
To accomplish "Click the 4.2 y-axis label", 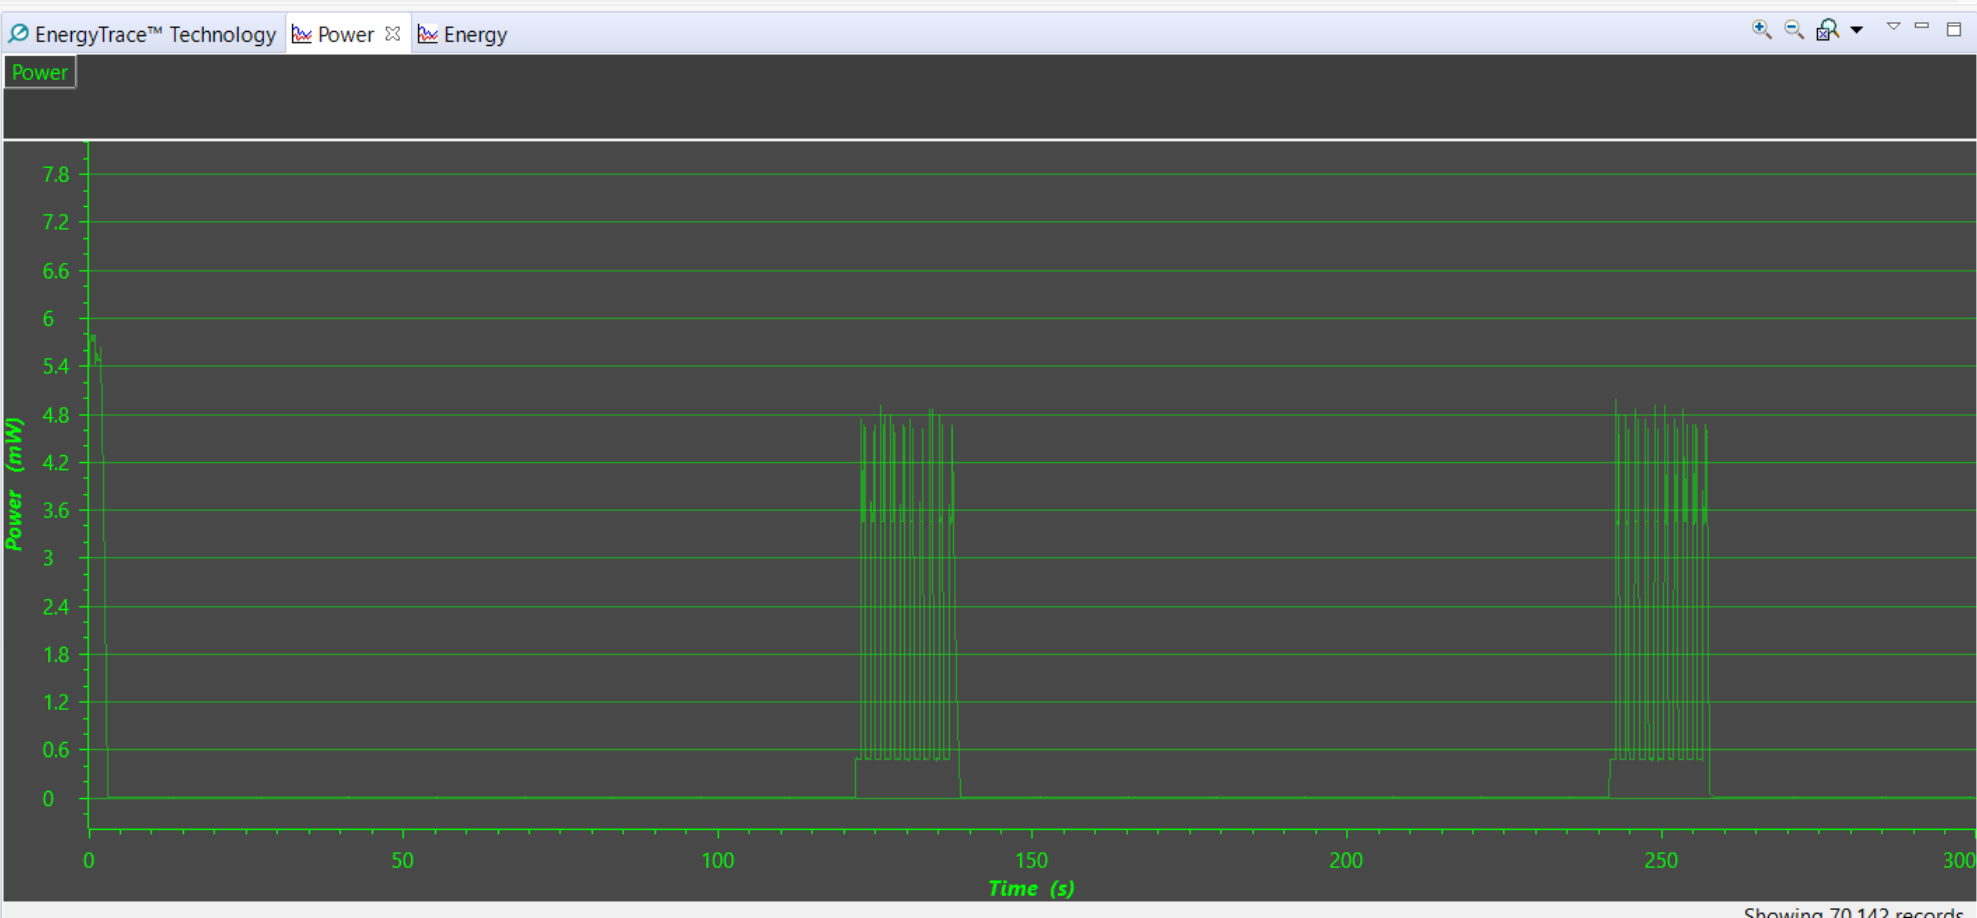I will [x=56, y=463].
